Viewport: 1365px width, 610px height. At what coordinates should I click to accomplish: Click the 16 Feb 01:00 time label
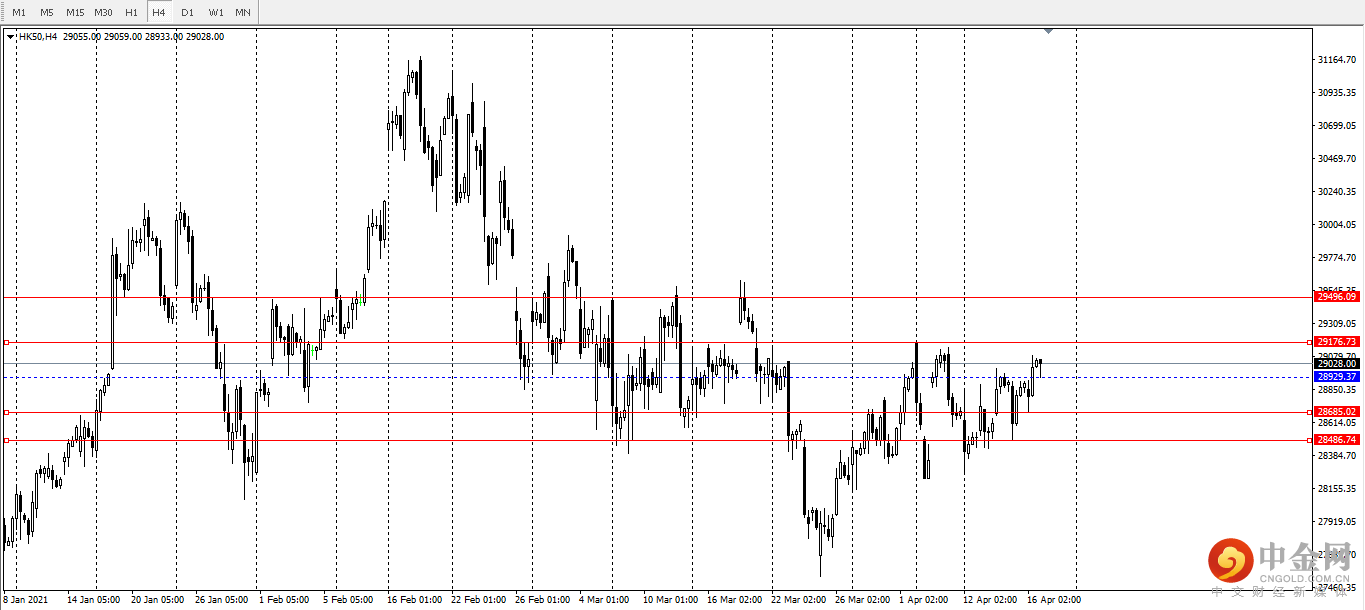click(415, 600)
